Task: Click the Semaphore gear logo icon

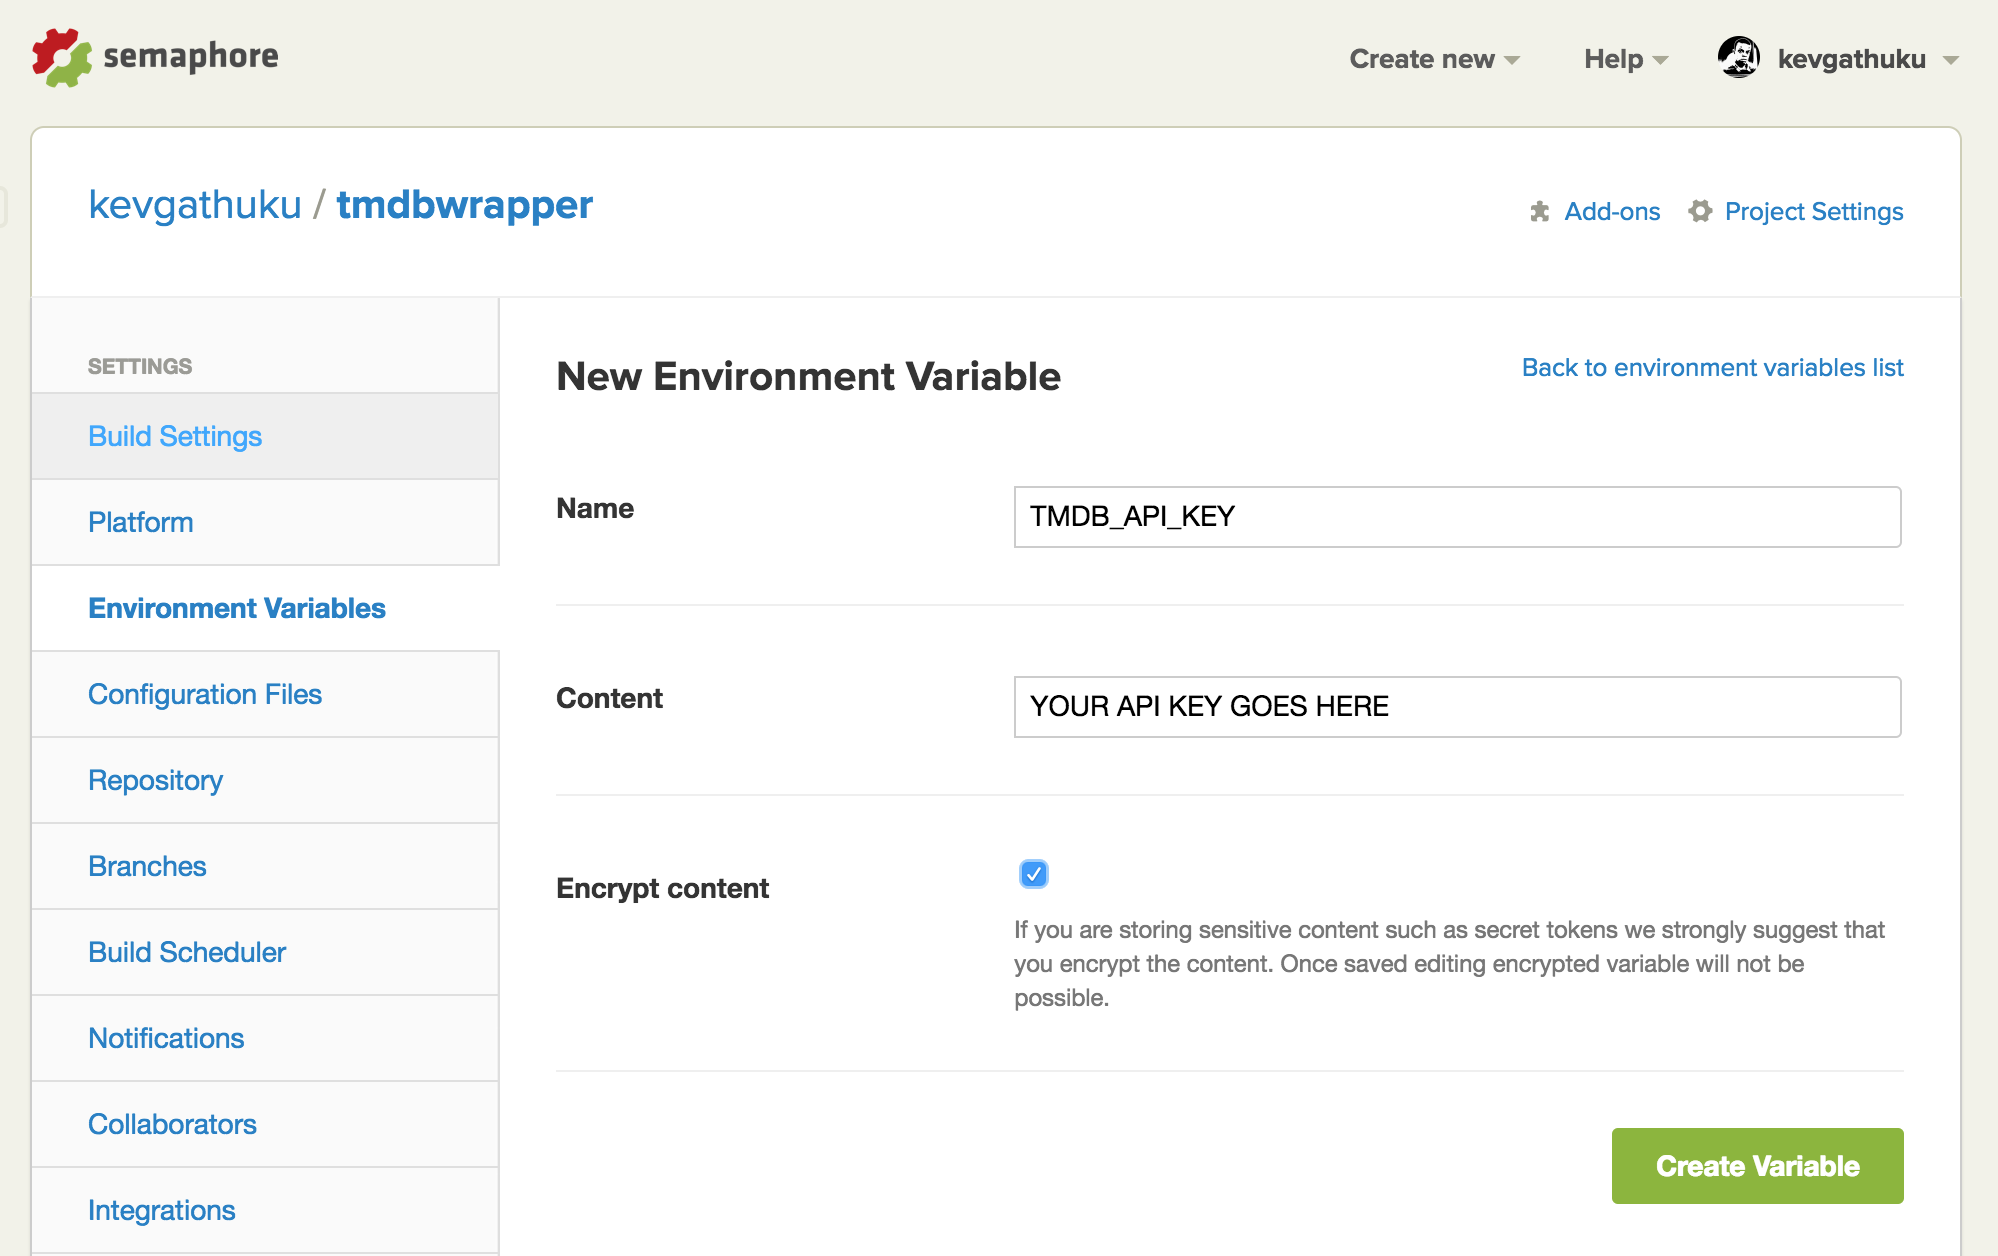Action: 61,57
